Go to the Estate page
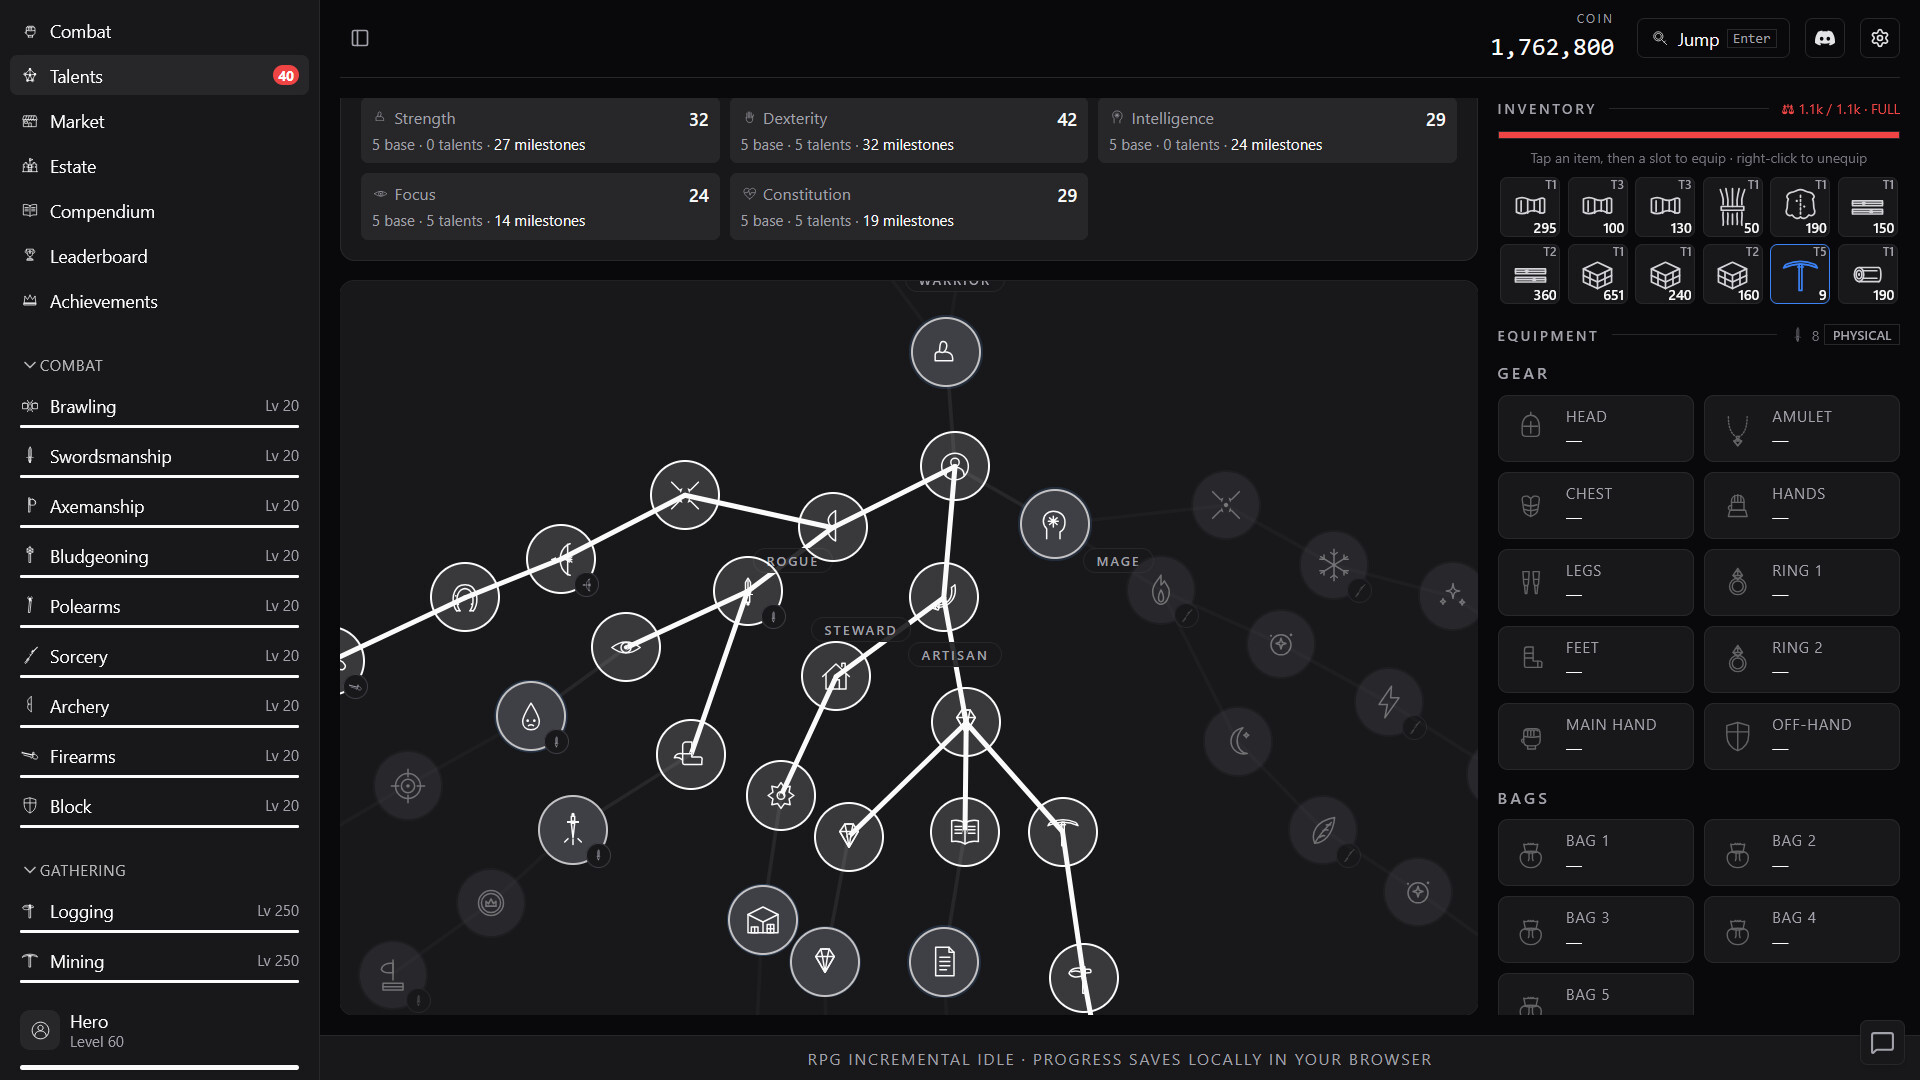1920x1080 pixels. point(160,167)
